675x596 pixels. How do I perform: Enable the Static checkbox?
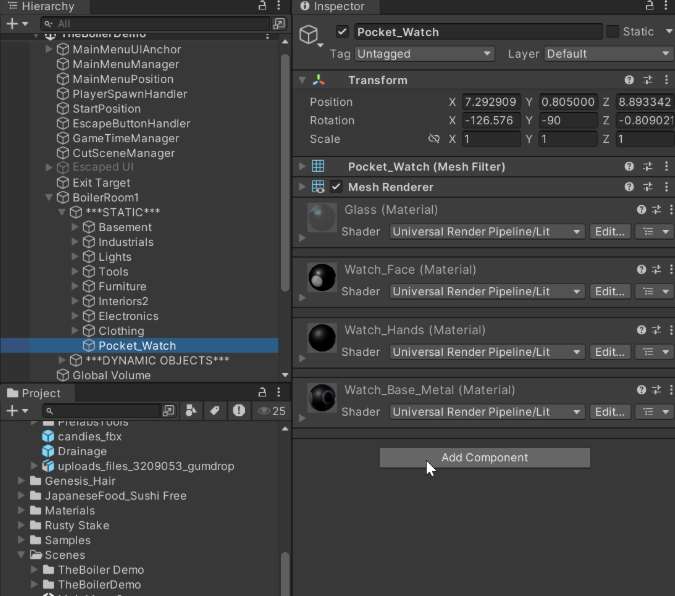pos(612,32)
